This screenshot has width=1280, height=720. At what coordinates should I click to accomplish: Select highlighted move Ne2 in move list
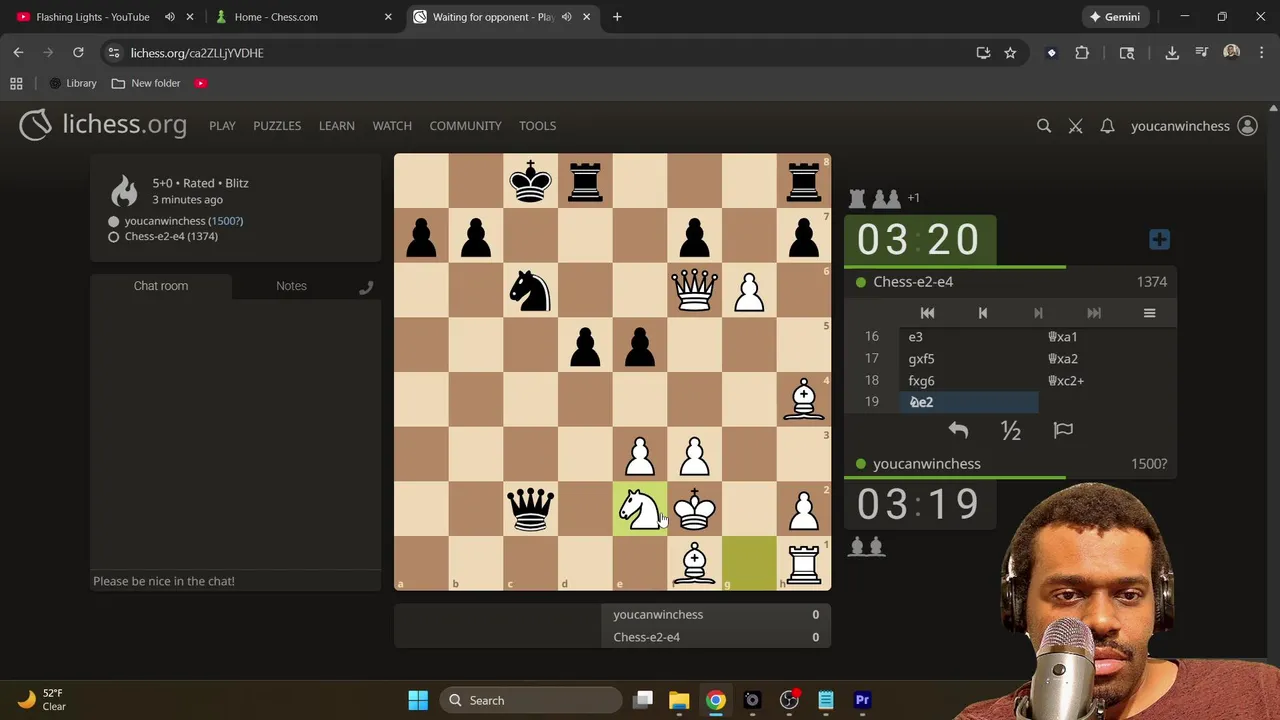click(x=969, y=402)
